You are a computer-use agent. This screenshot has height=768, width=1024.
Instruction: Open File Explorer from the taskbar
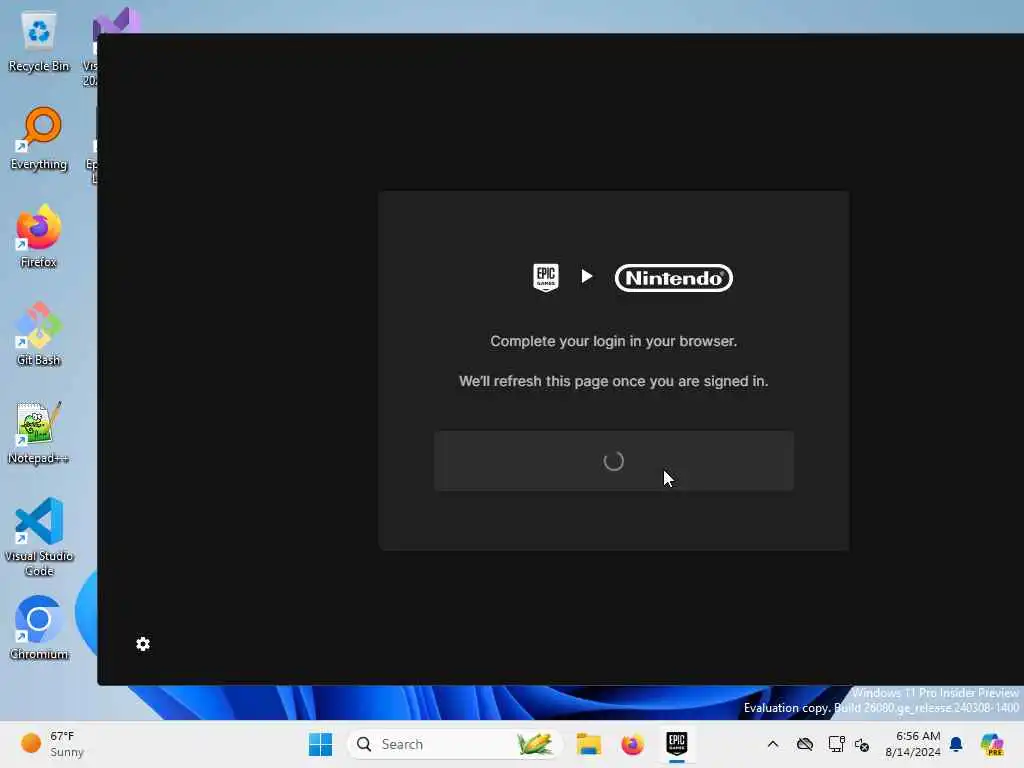click(588, 744)
